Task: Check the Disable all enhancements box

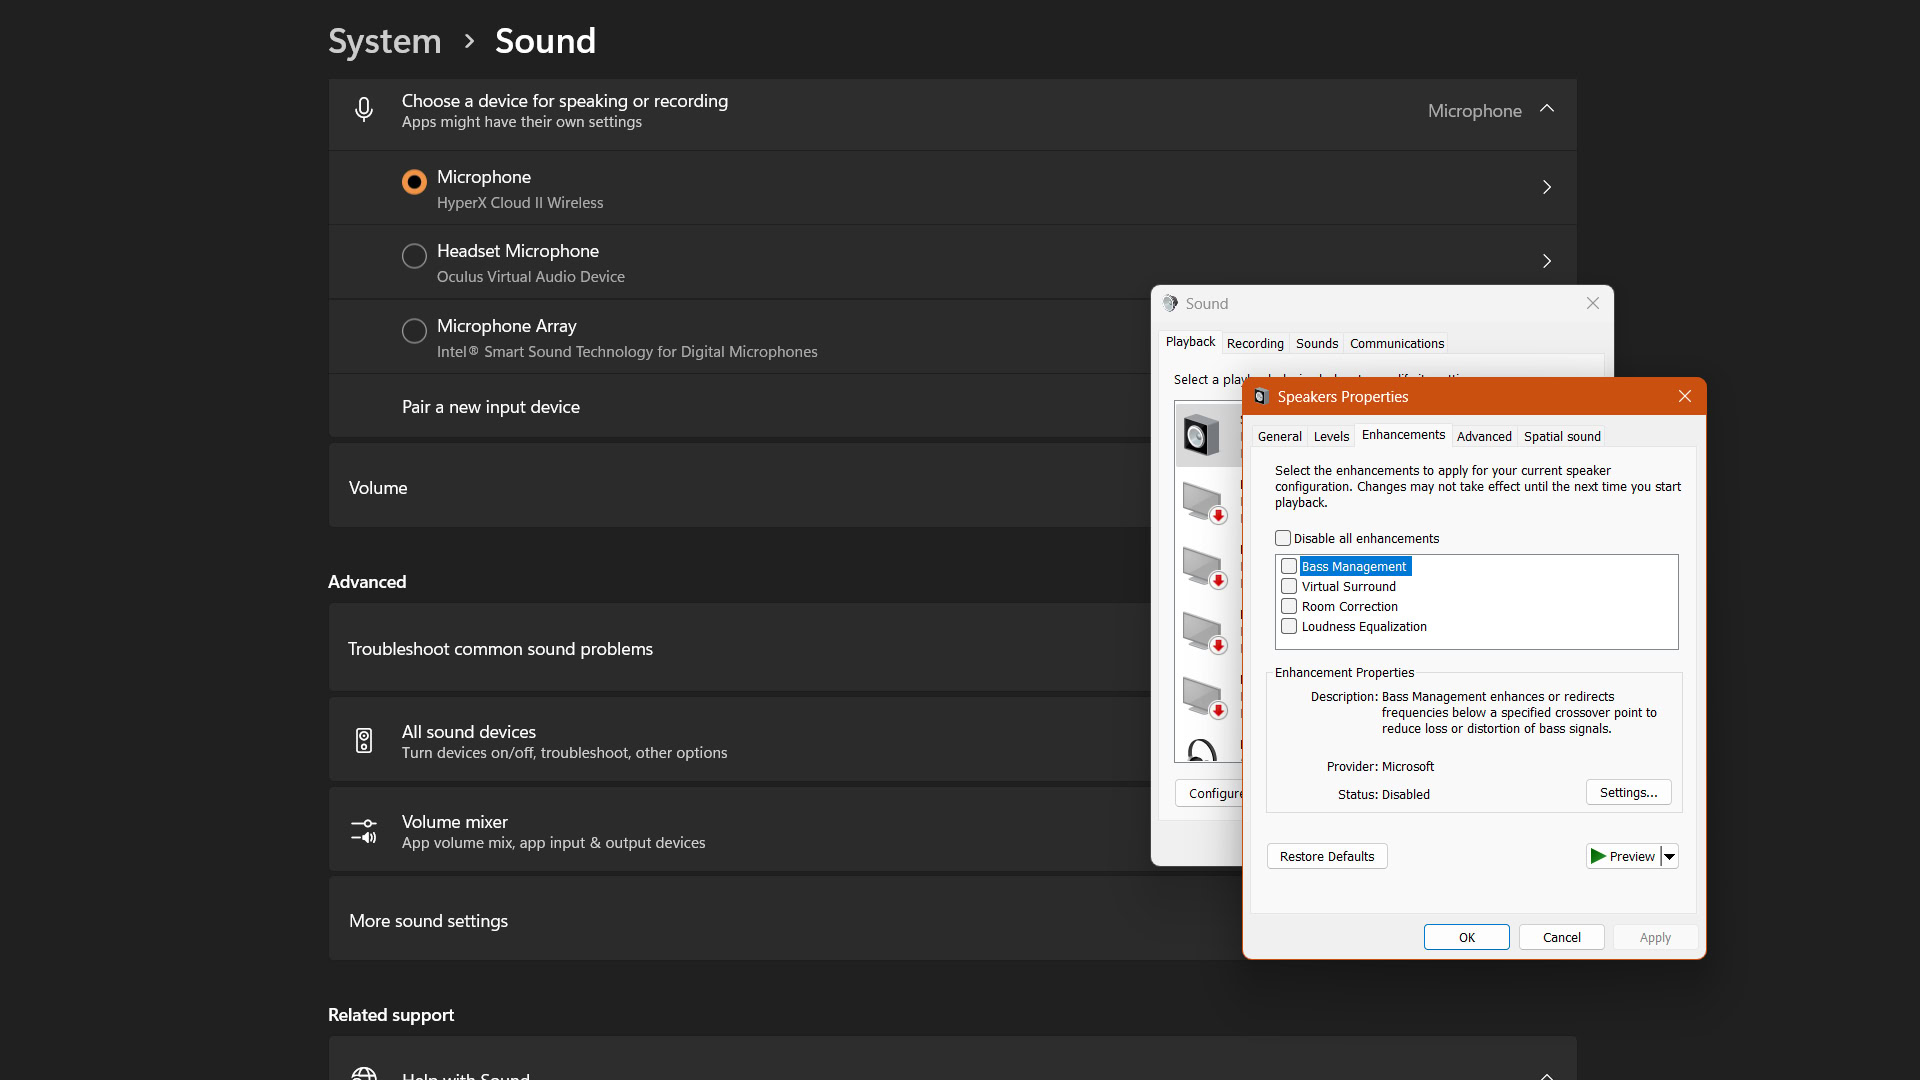Action: 1283,538
